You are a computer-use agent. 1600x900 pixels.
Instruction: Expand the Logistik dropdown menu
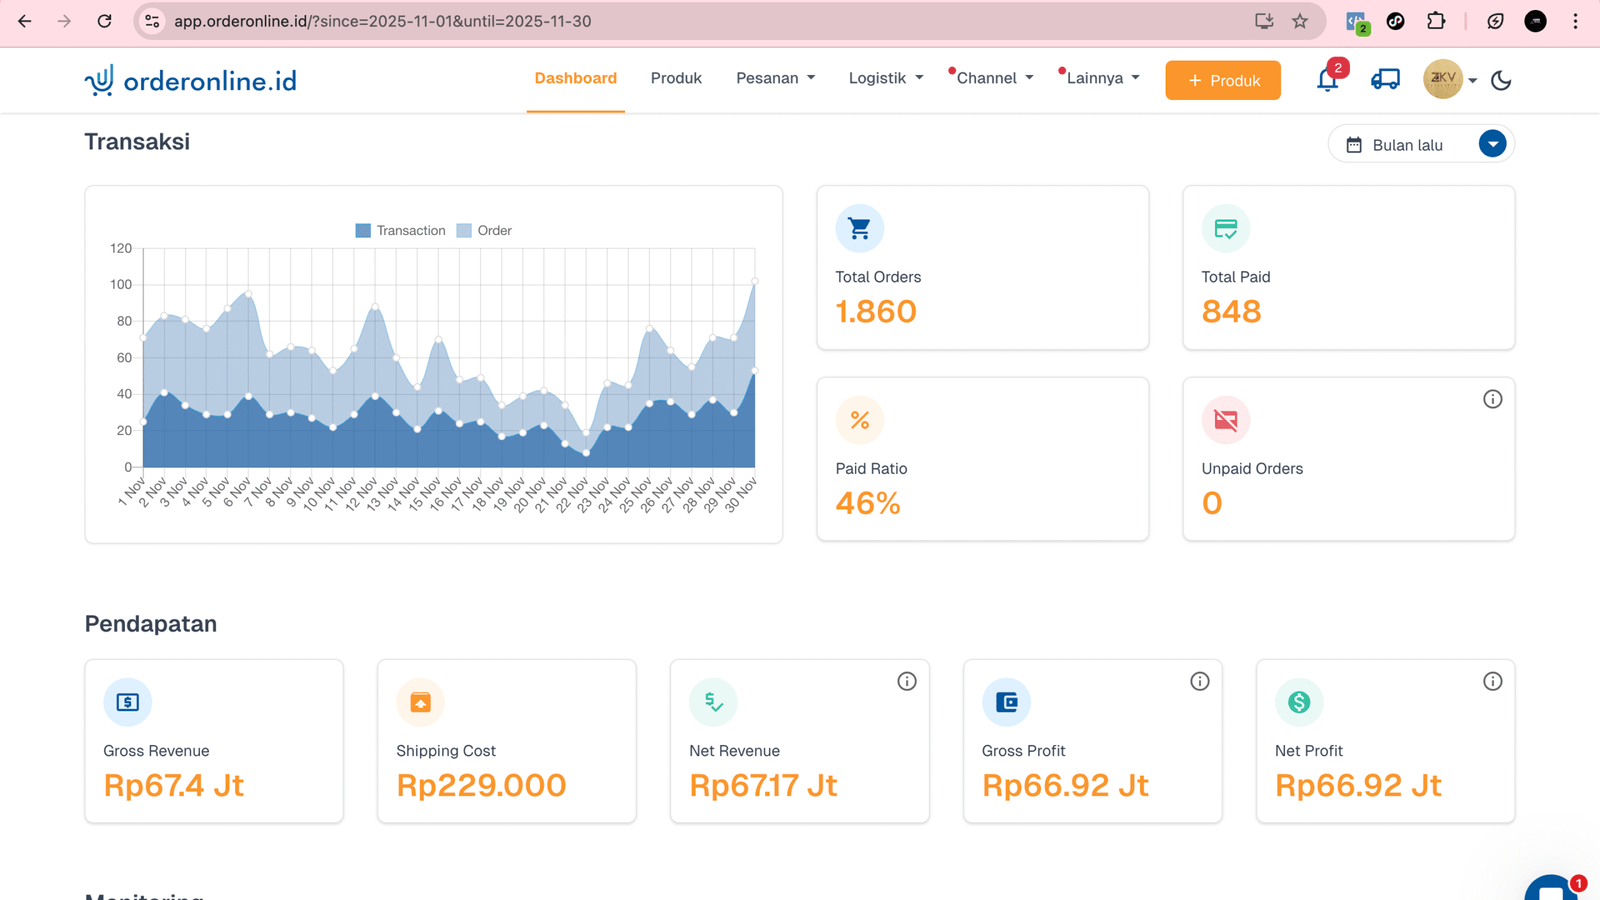click(885, 78)
